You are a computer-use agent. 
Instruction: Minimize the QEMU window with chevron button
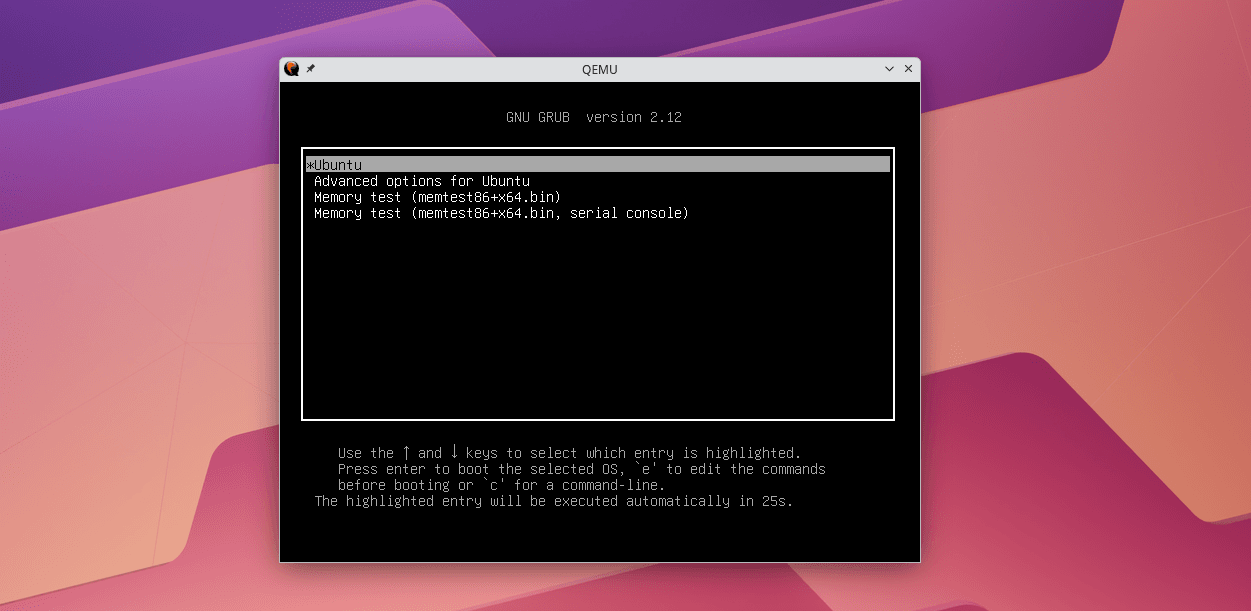click(x=889, y=69)
